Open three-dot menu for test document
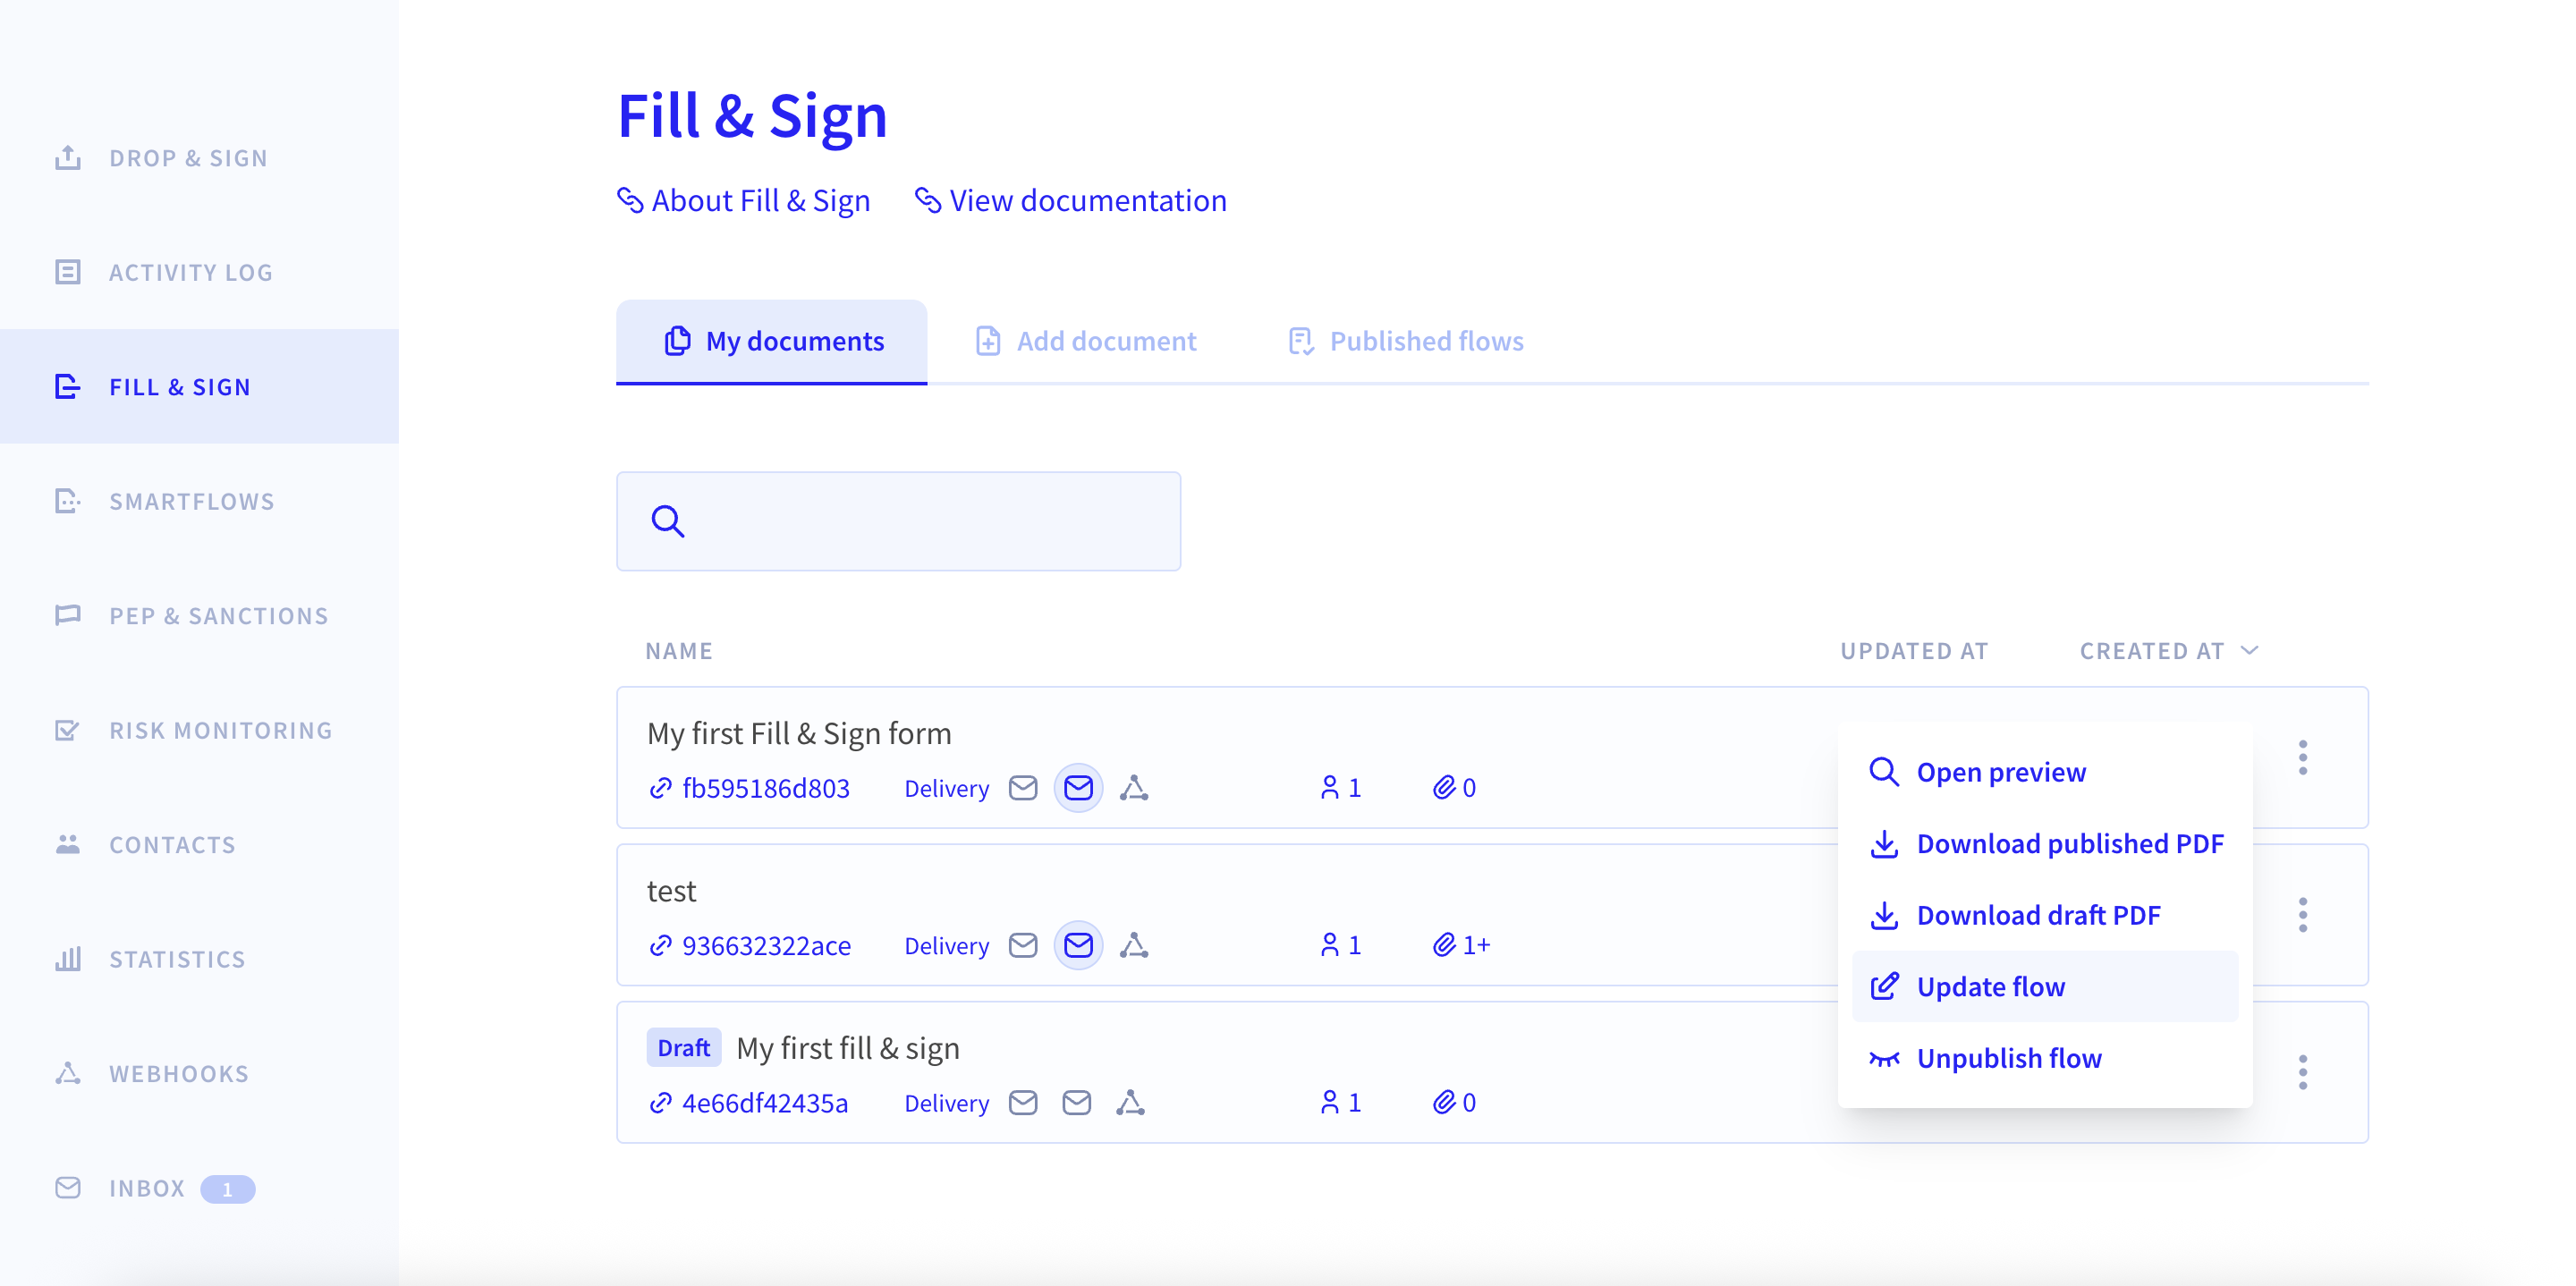Viewport: 2576px width, 1286px height. pos(2302,915)
